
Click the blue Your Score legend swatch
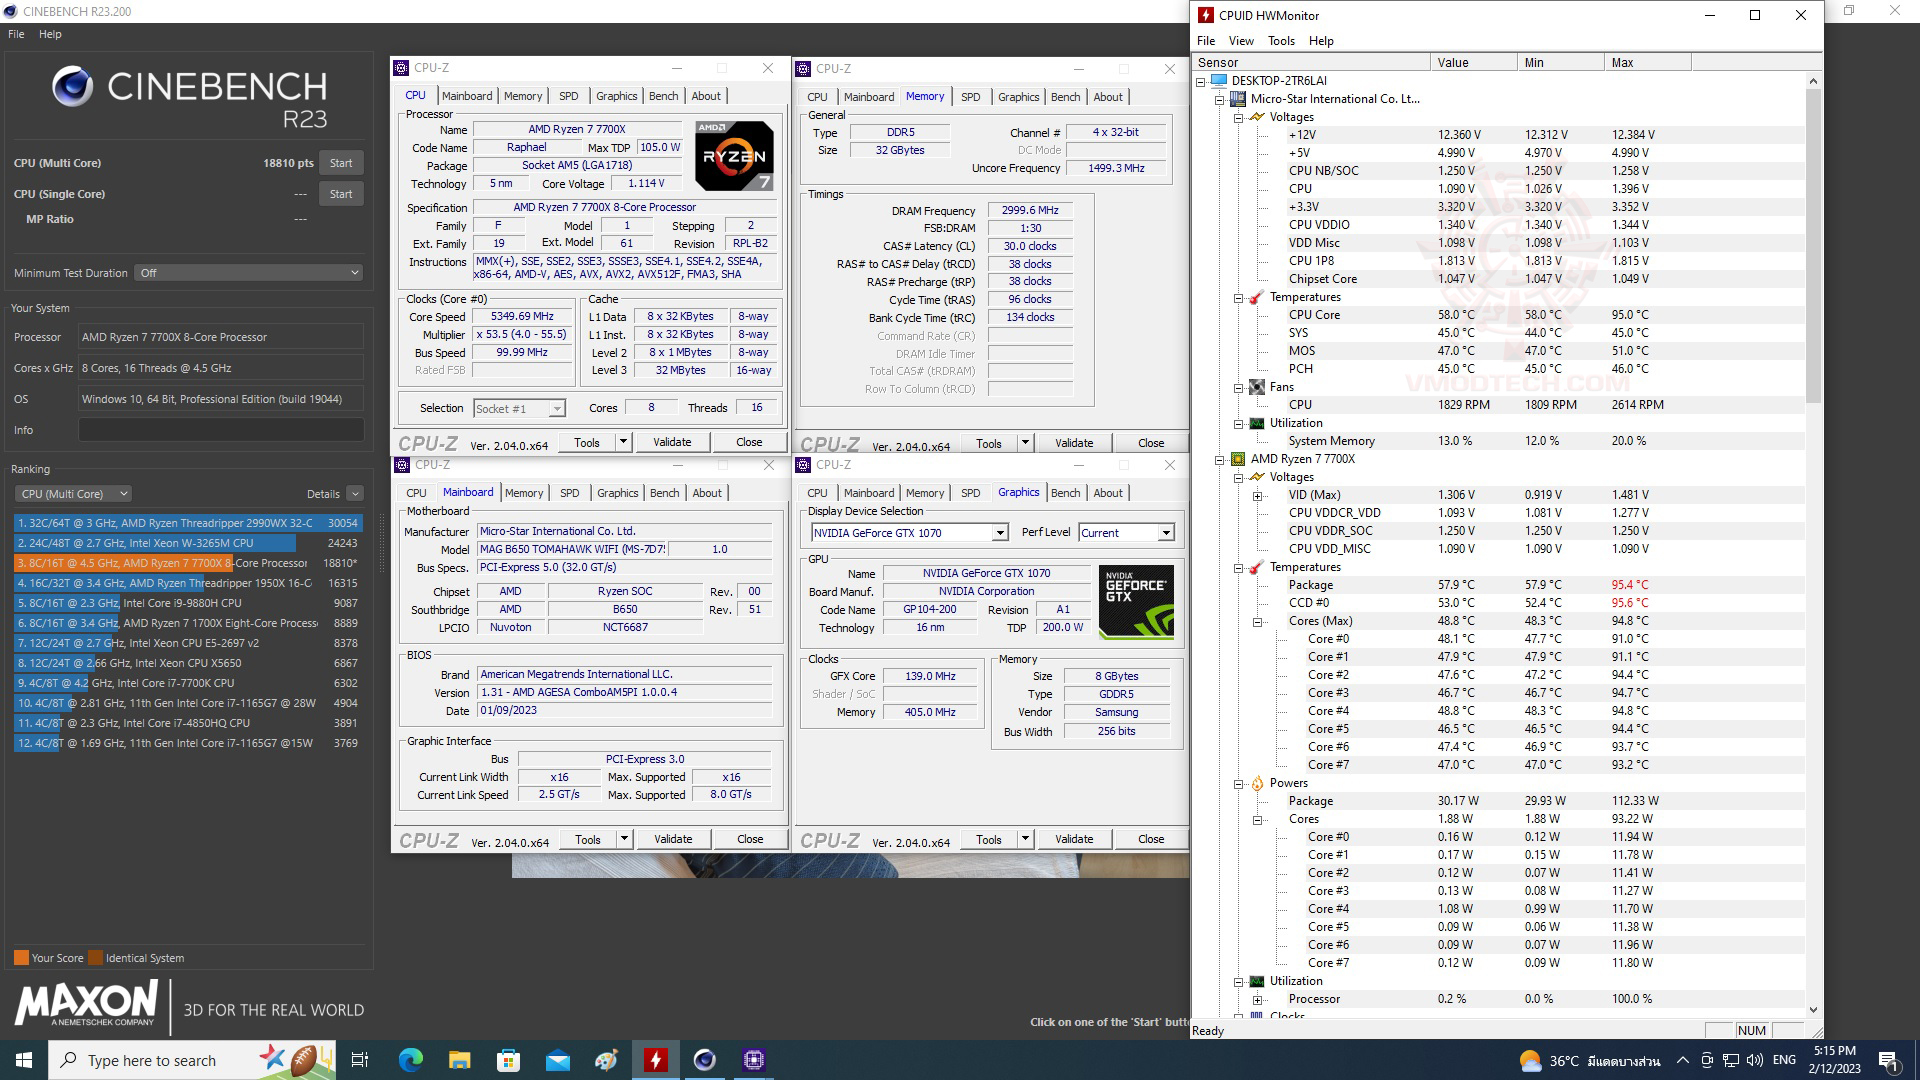21,957
